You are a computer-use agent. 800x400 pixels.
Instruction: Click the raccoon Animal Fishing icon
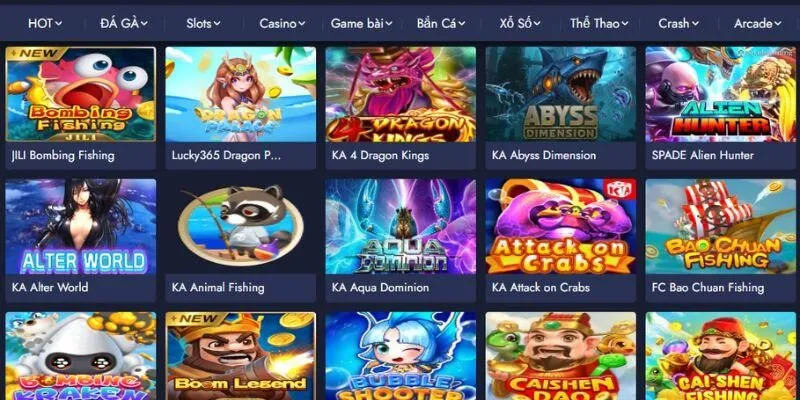[240, 226]
